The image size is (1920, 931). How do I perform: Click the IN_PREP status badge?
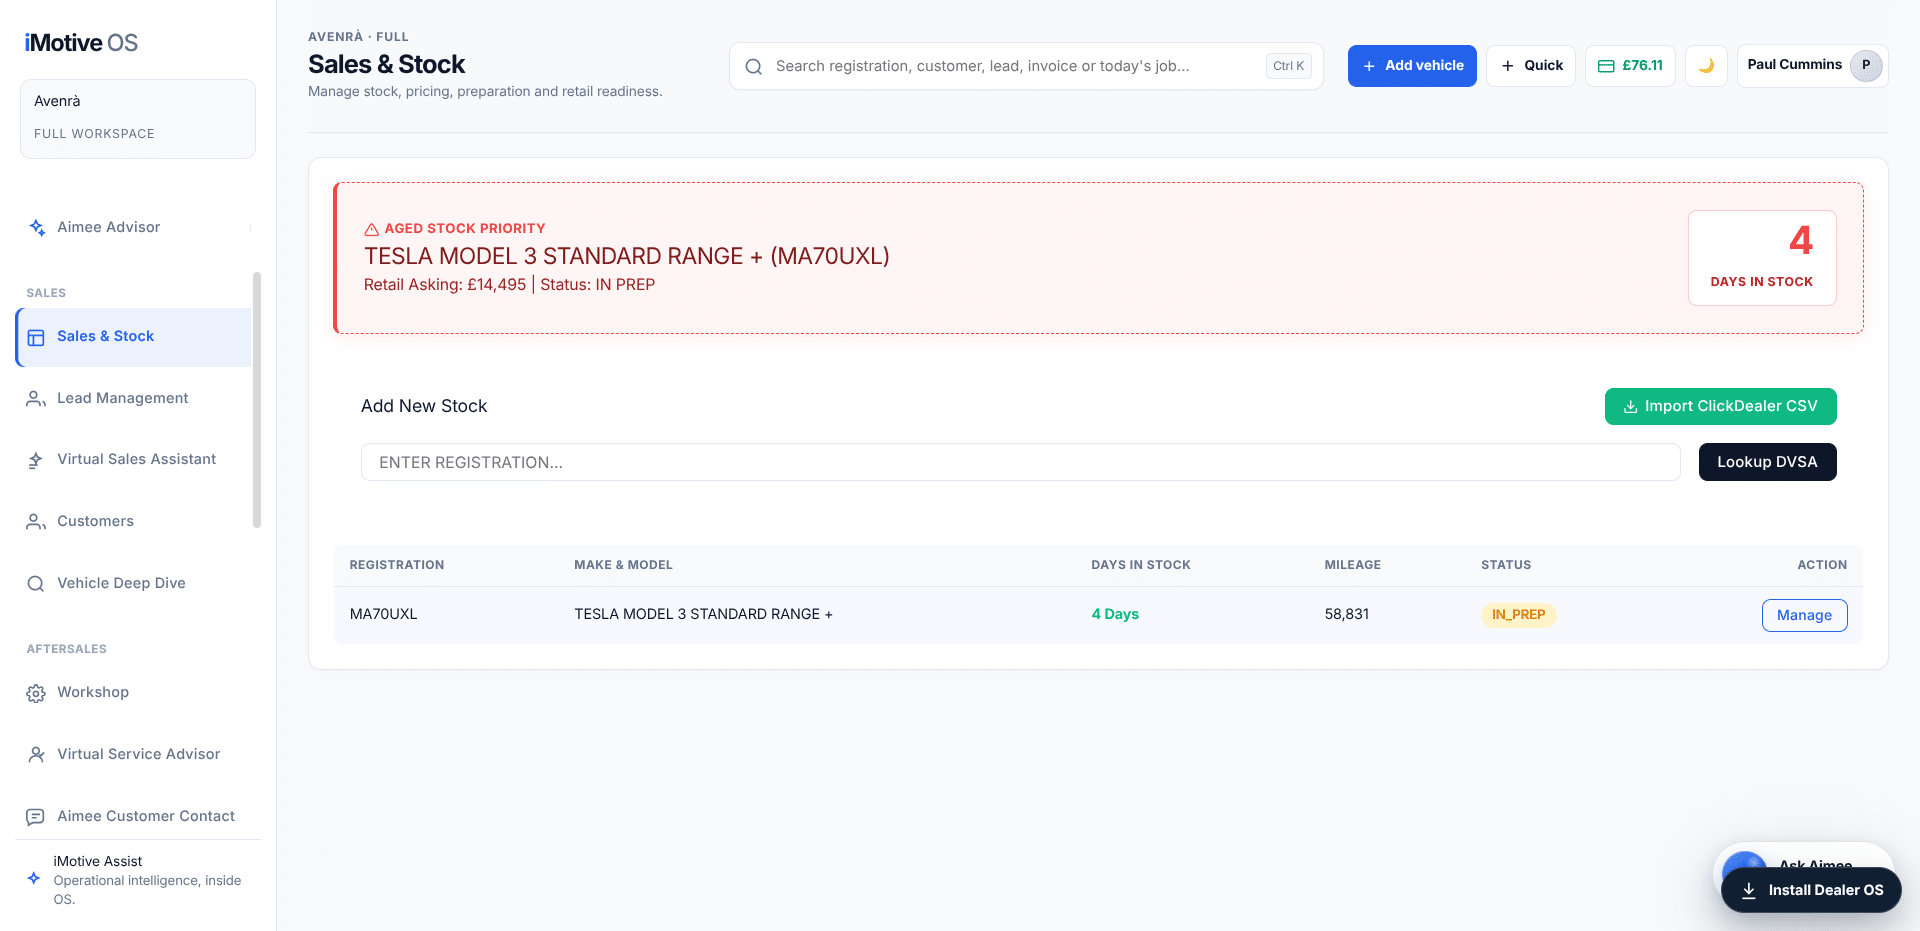pos(1518,615)
